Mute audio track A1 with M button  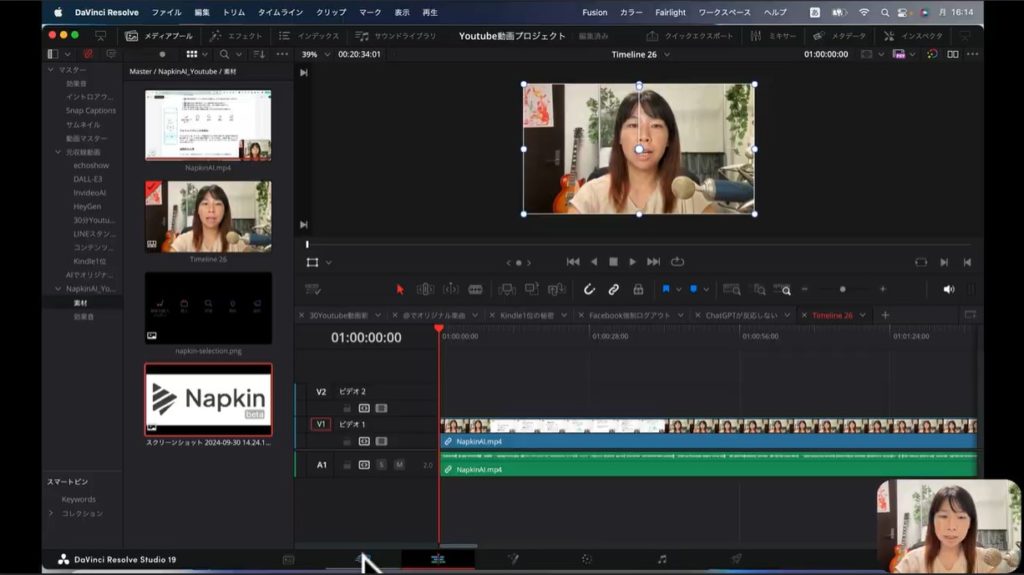click(399, 465)
